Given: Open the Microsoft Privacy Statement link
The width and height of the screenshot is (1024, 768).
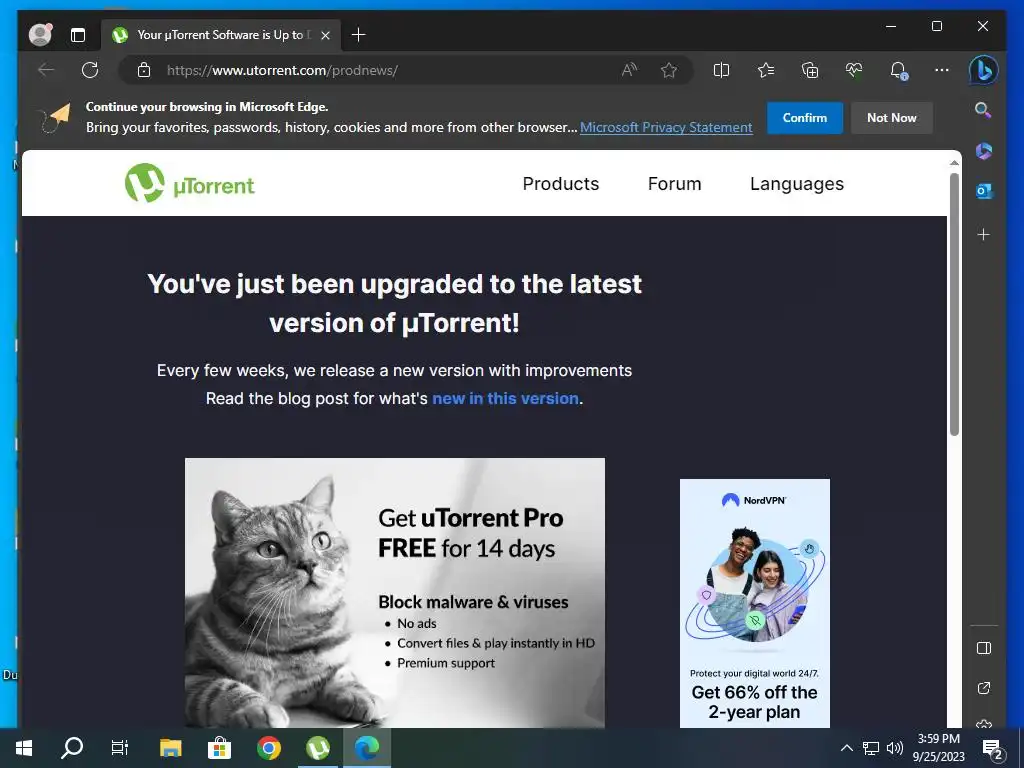Looking at the screenshot, I should pyautogui.click(x=666, y=127).
